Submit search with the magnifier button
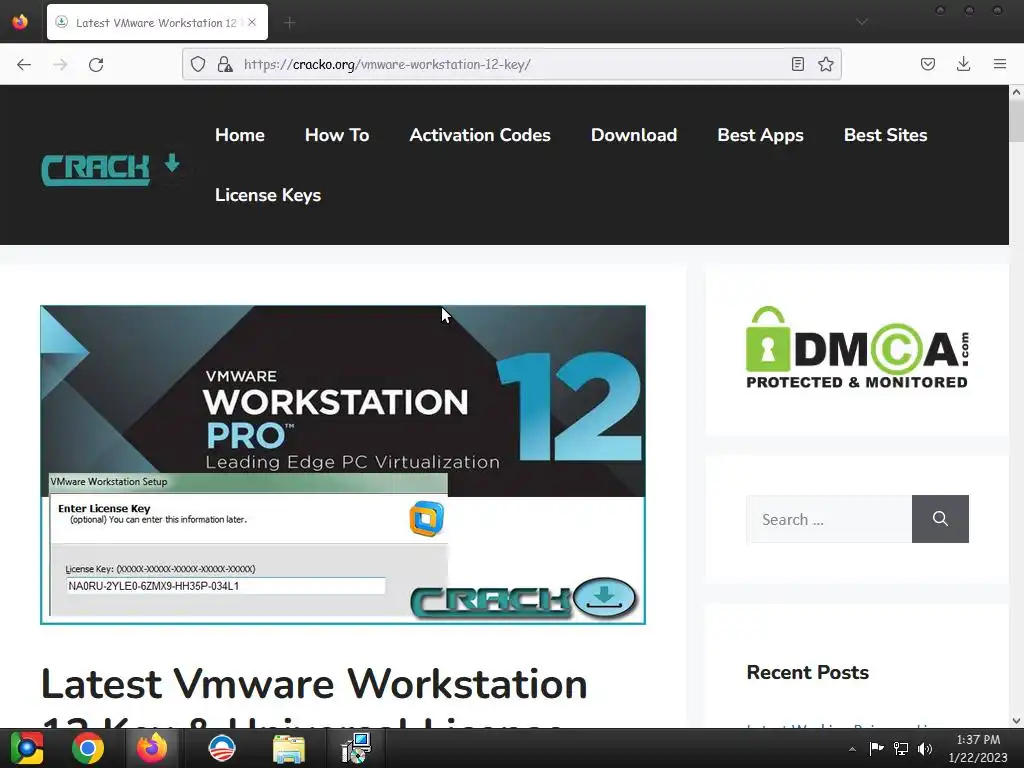Viewport: 1024px width, 768px height. pos(940,519)
